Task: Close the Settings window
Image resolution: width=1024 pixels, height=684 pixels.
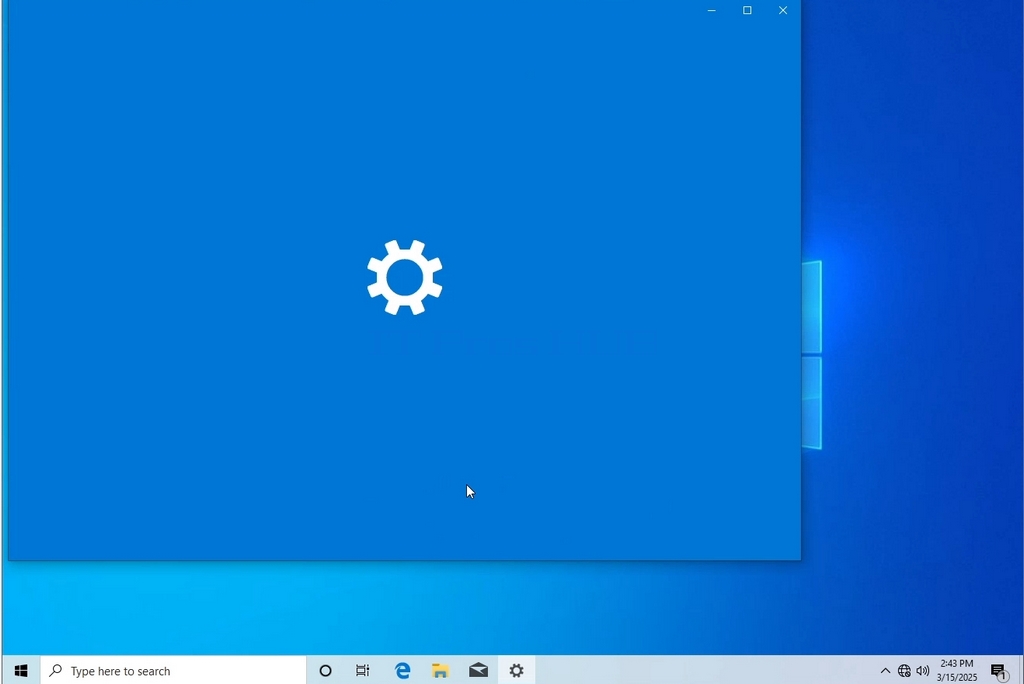Action: (783, 10)
